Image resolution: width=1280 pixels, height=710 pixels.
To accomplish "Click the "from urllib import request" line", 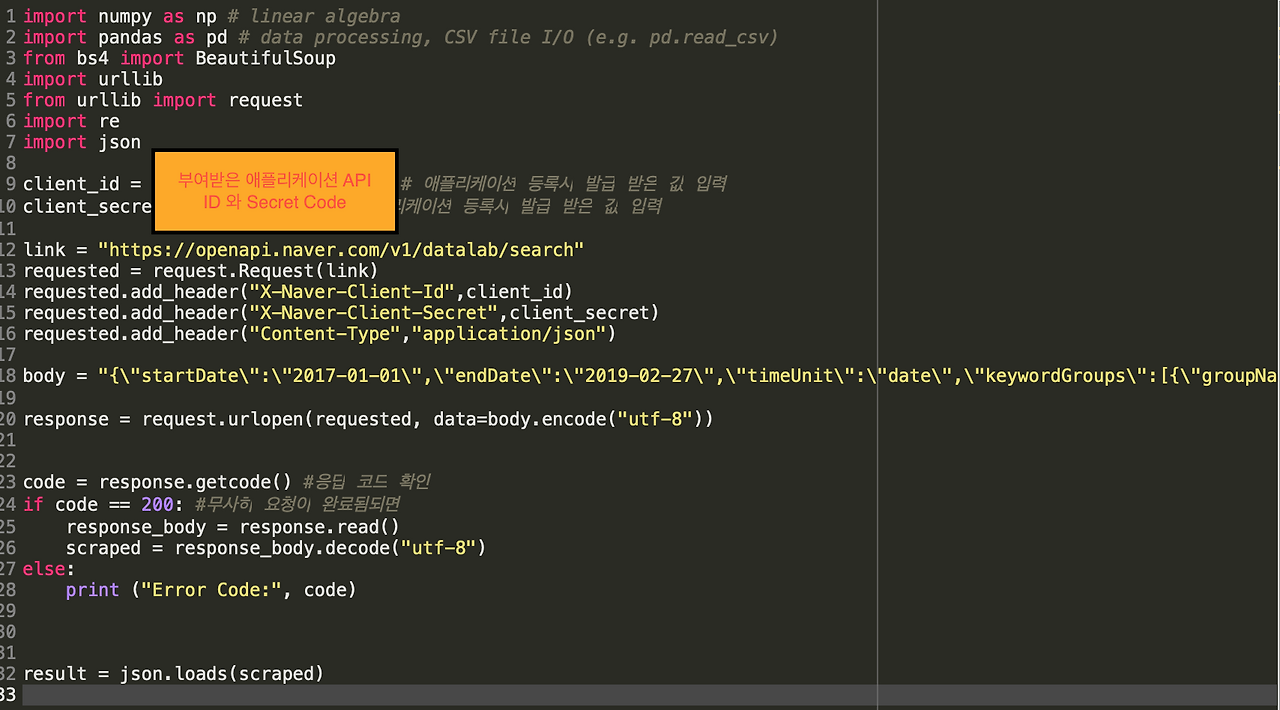I will 163,100.
